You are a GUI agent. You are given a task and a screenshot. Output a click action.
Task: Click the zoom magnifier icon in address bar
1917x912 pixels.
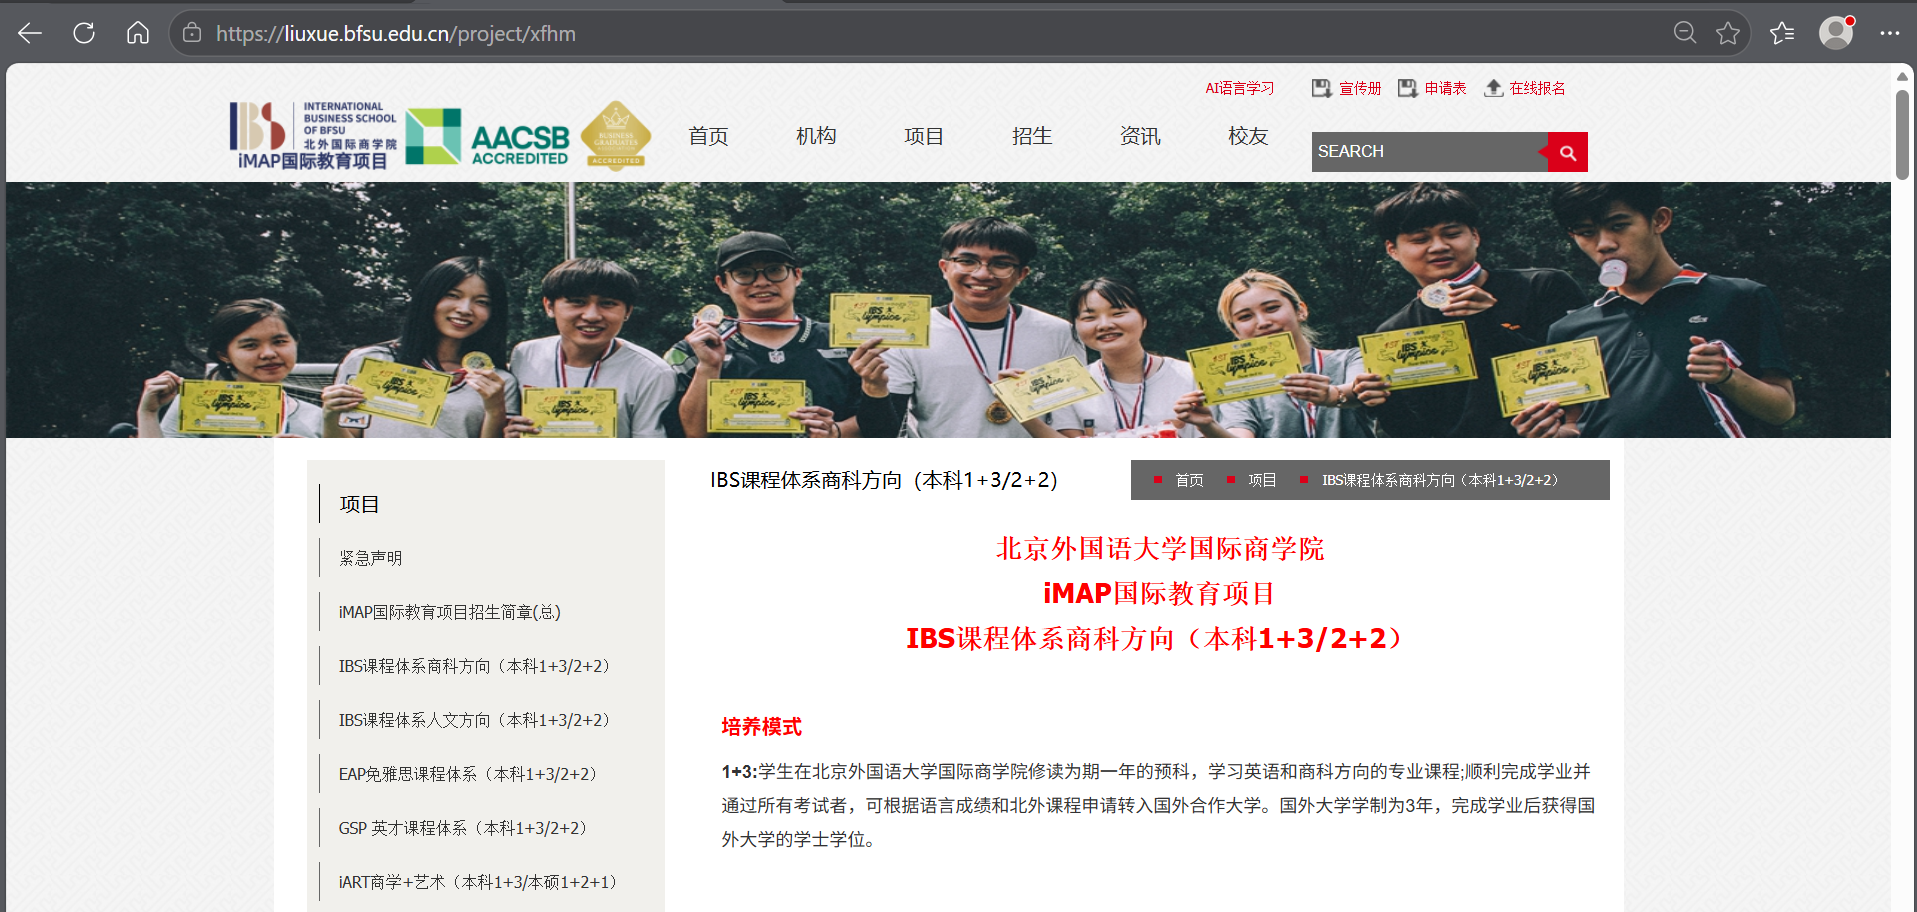click(x=1684, y=33)
